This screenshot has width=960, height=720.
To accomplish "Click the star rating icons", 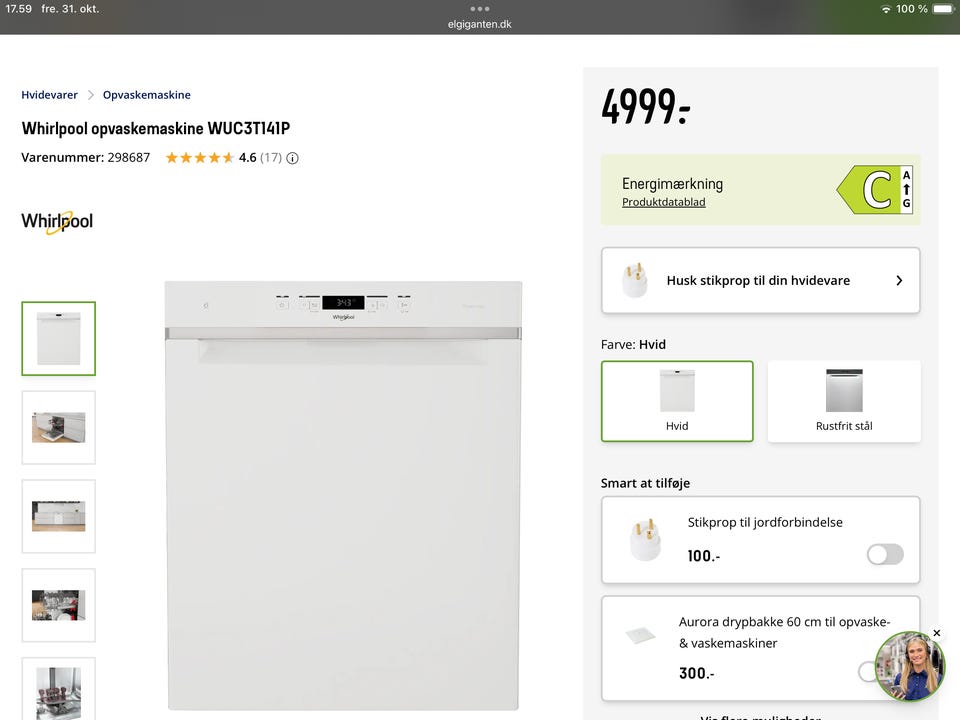I will point(199,158).
